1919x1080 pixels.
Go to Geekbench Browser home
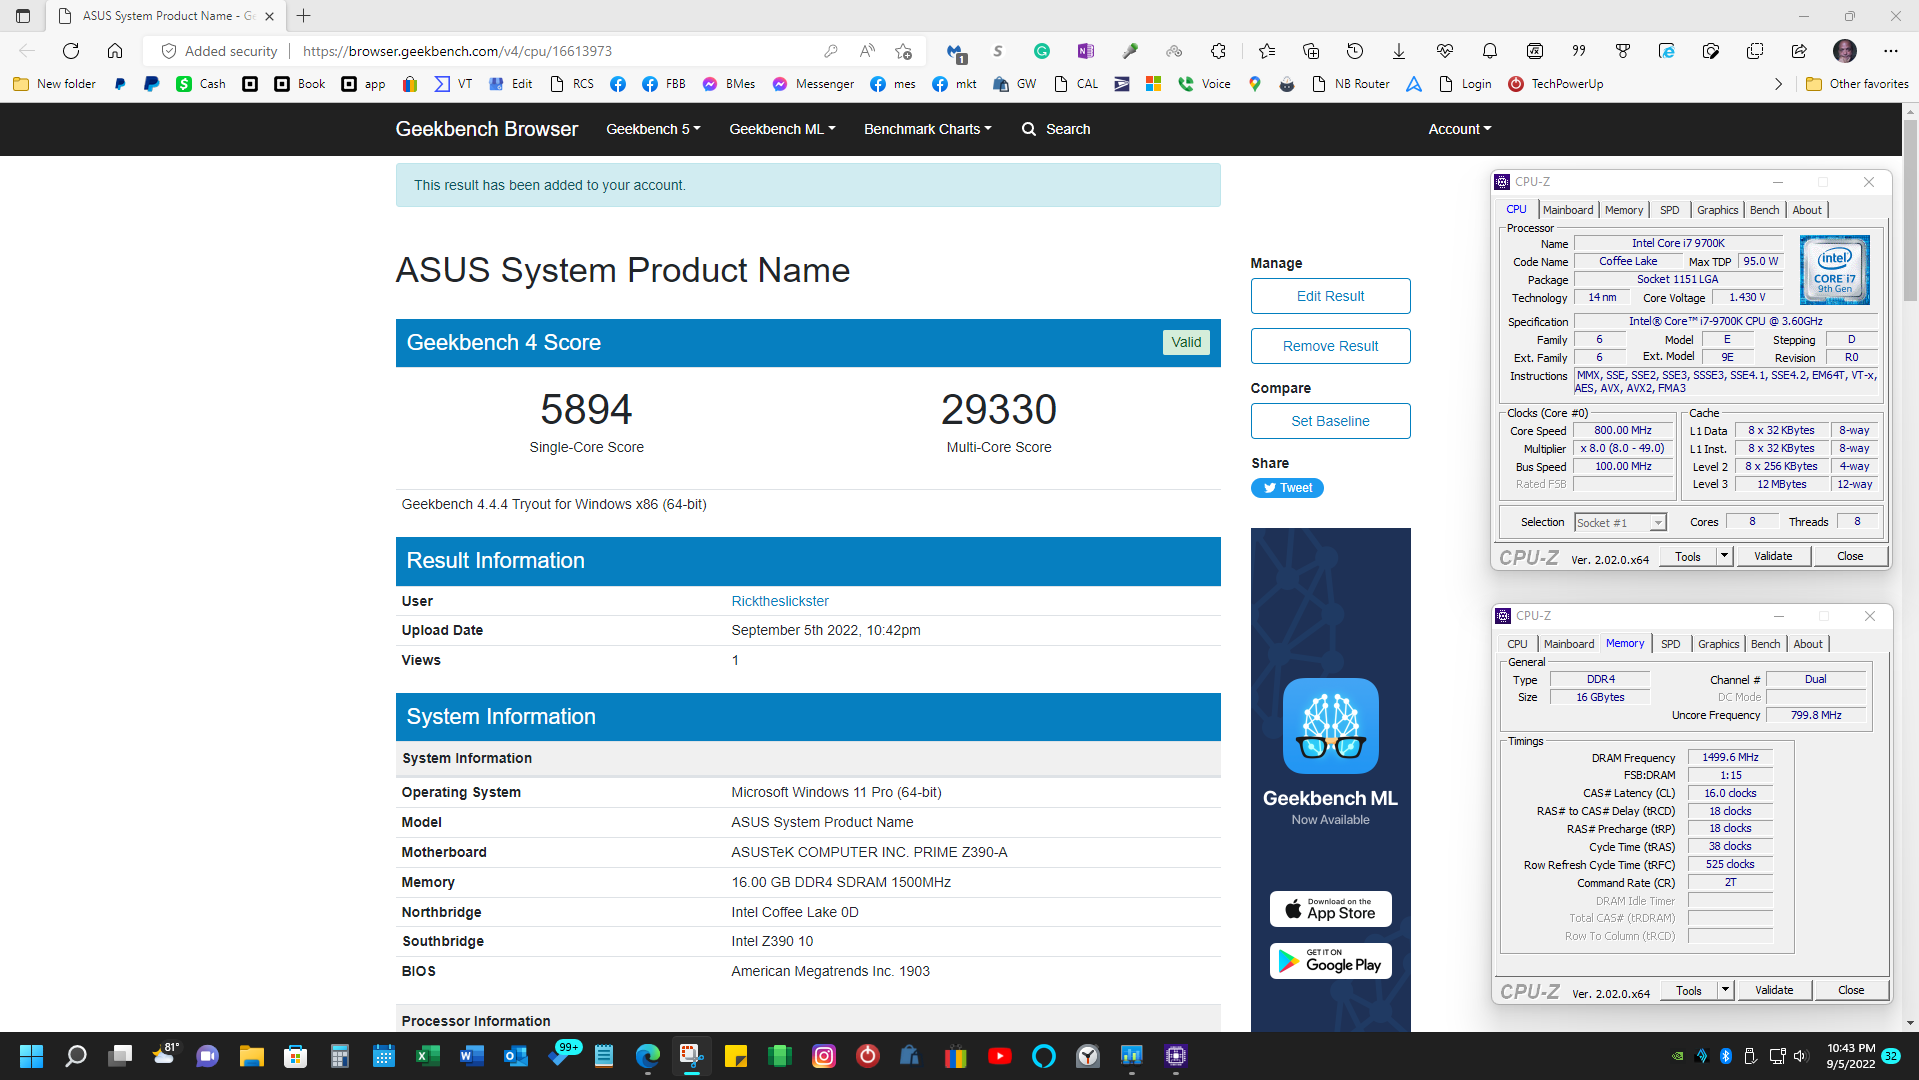[x=486, y=129]
